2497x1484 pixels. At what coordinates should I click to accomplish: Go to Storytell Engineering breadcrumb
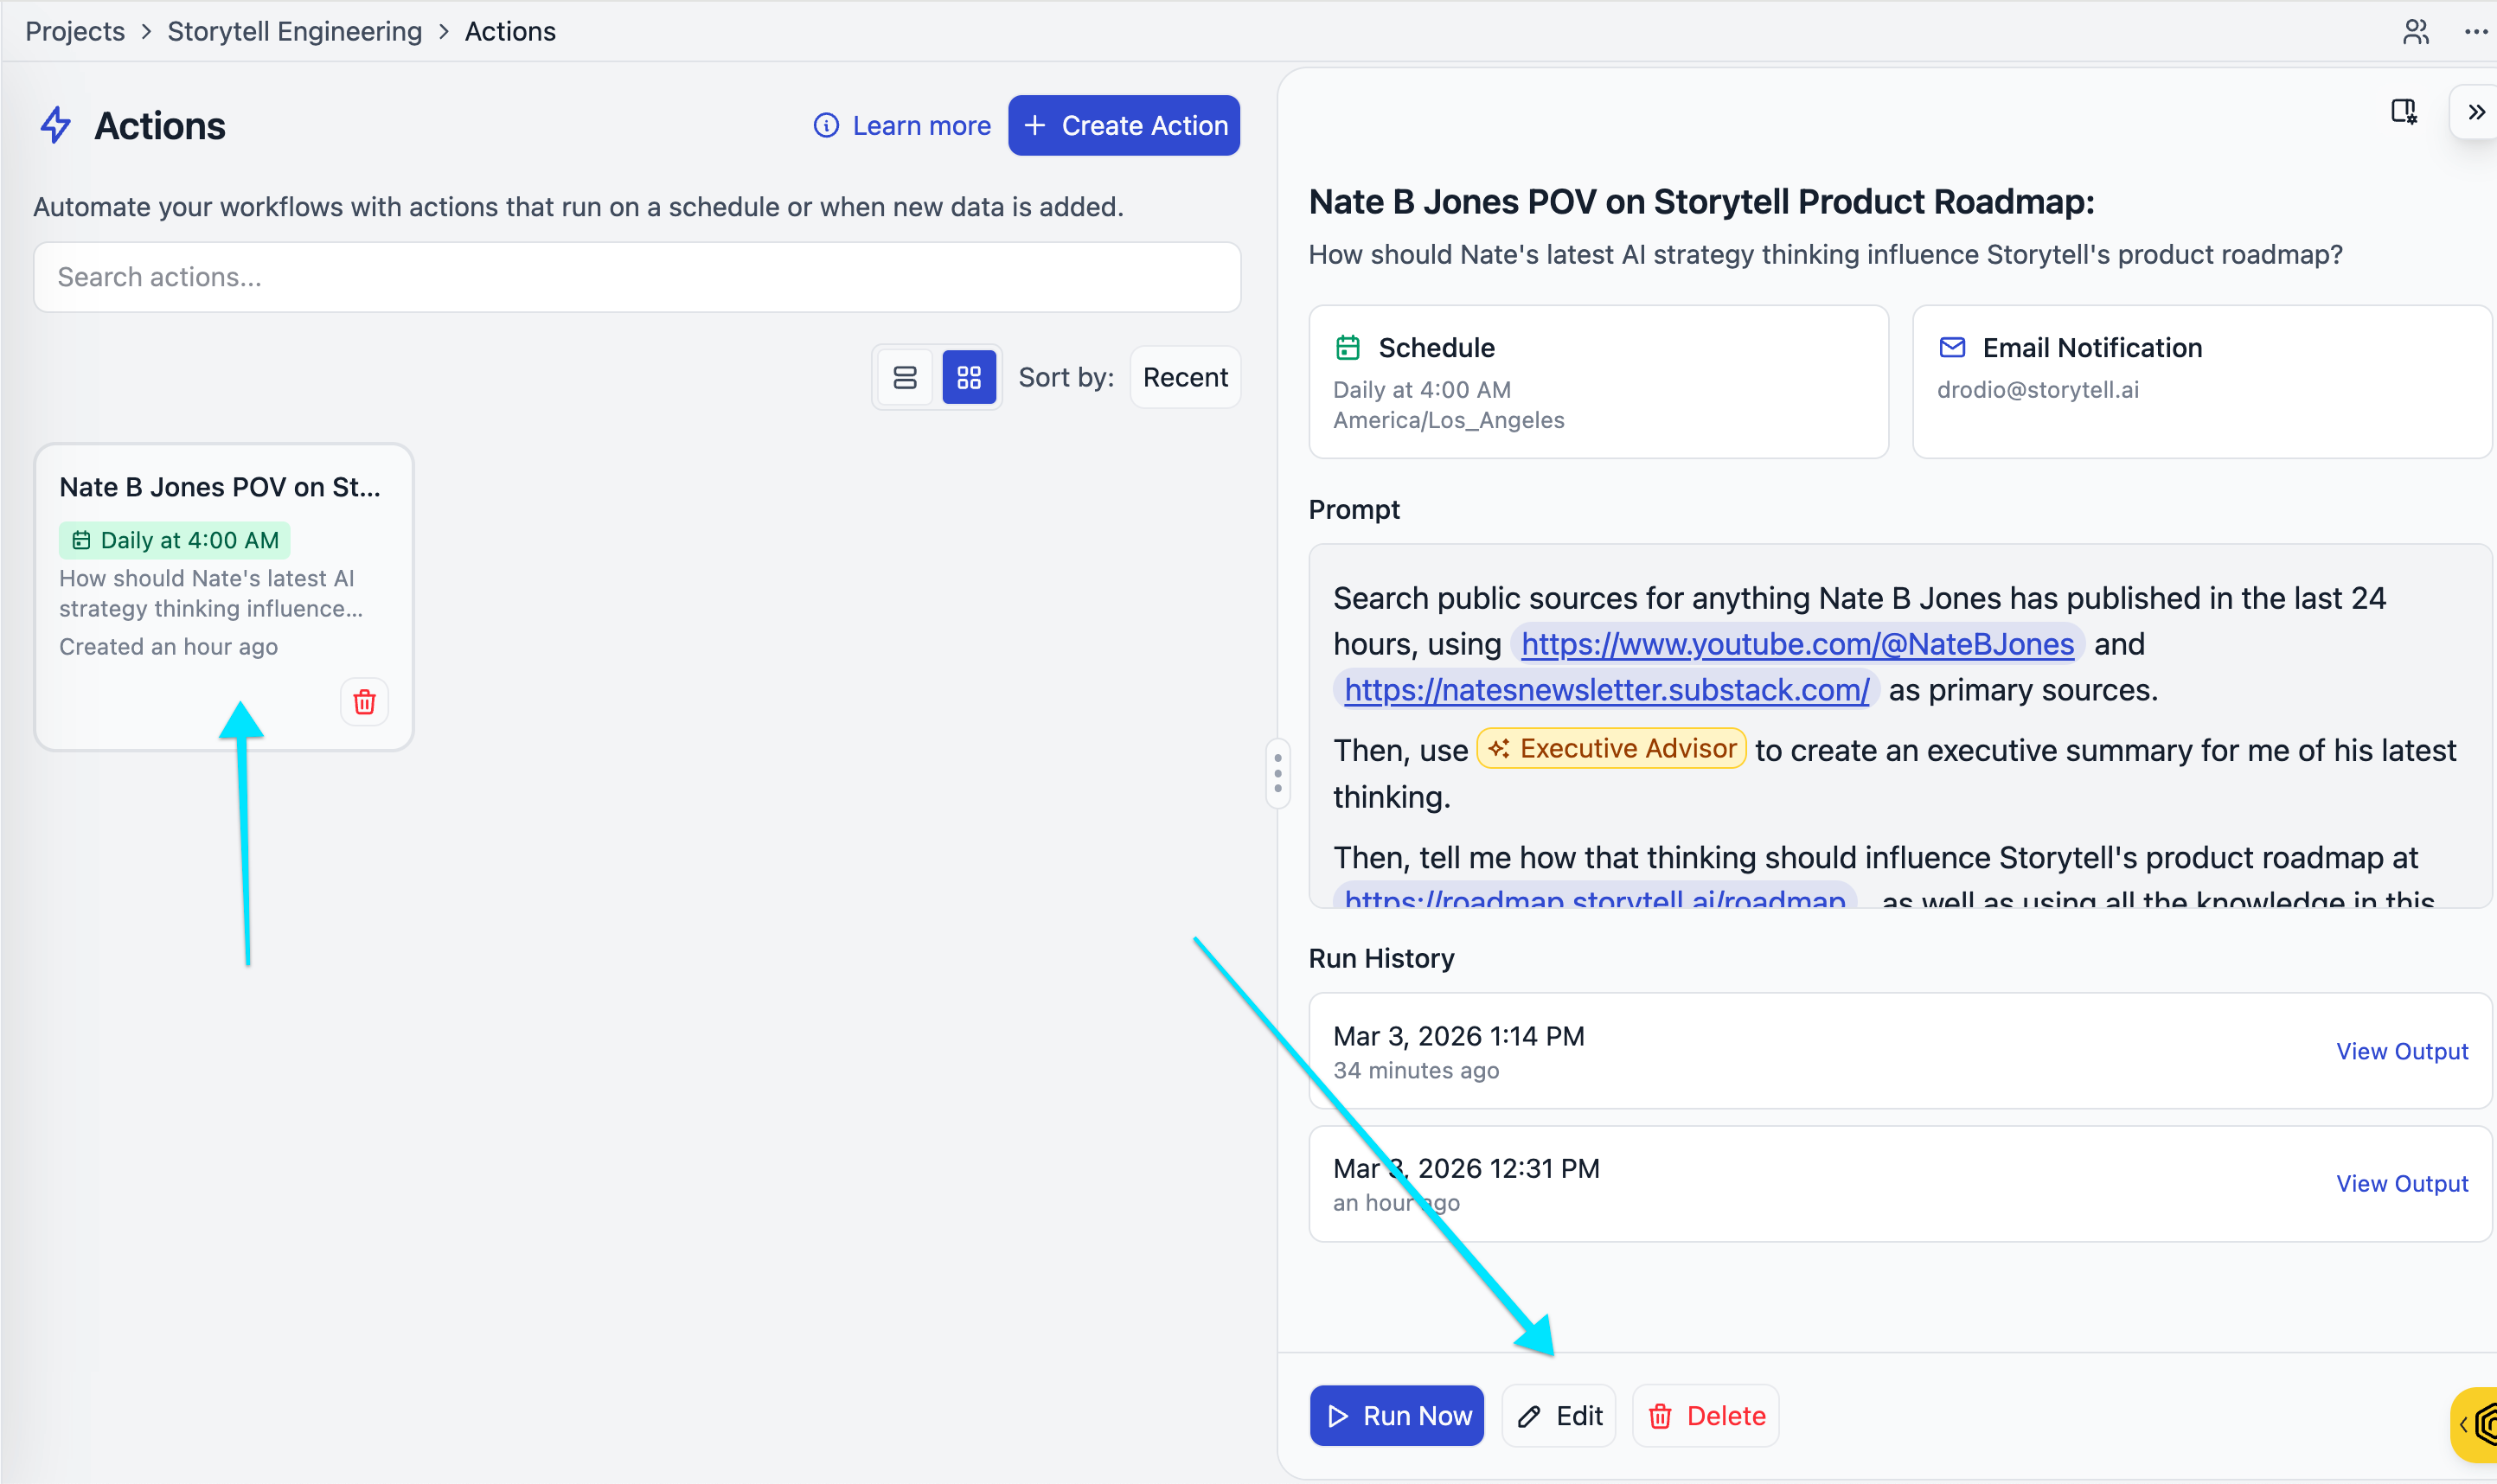[295, 31]
